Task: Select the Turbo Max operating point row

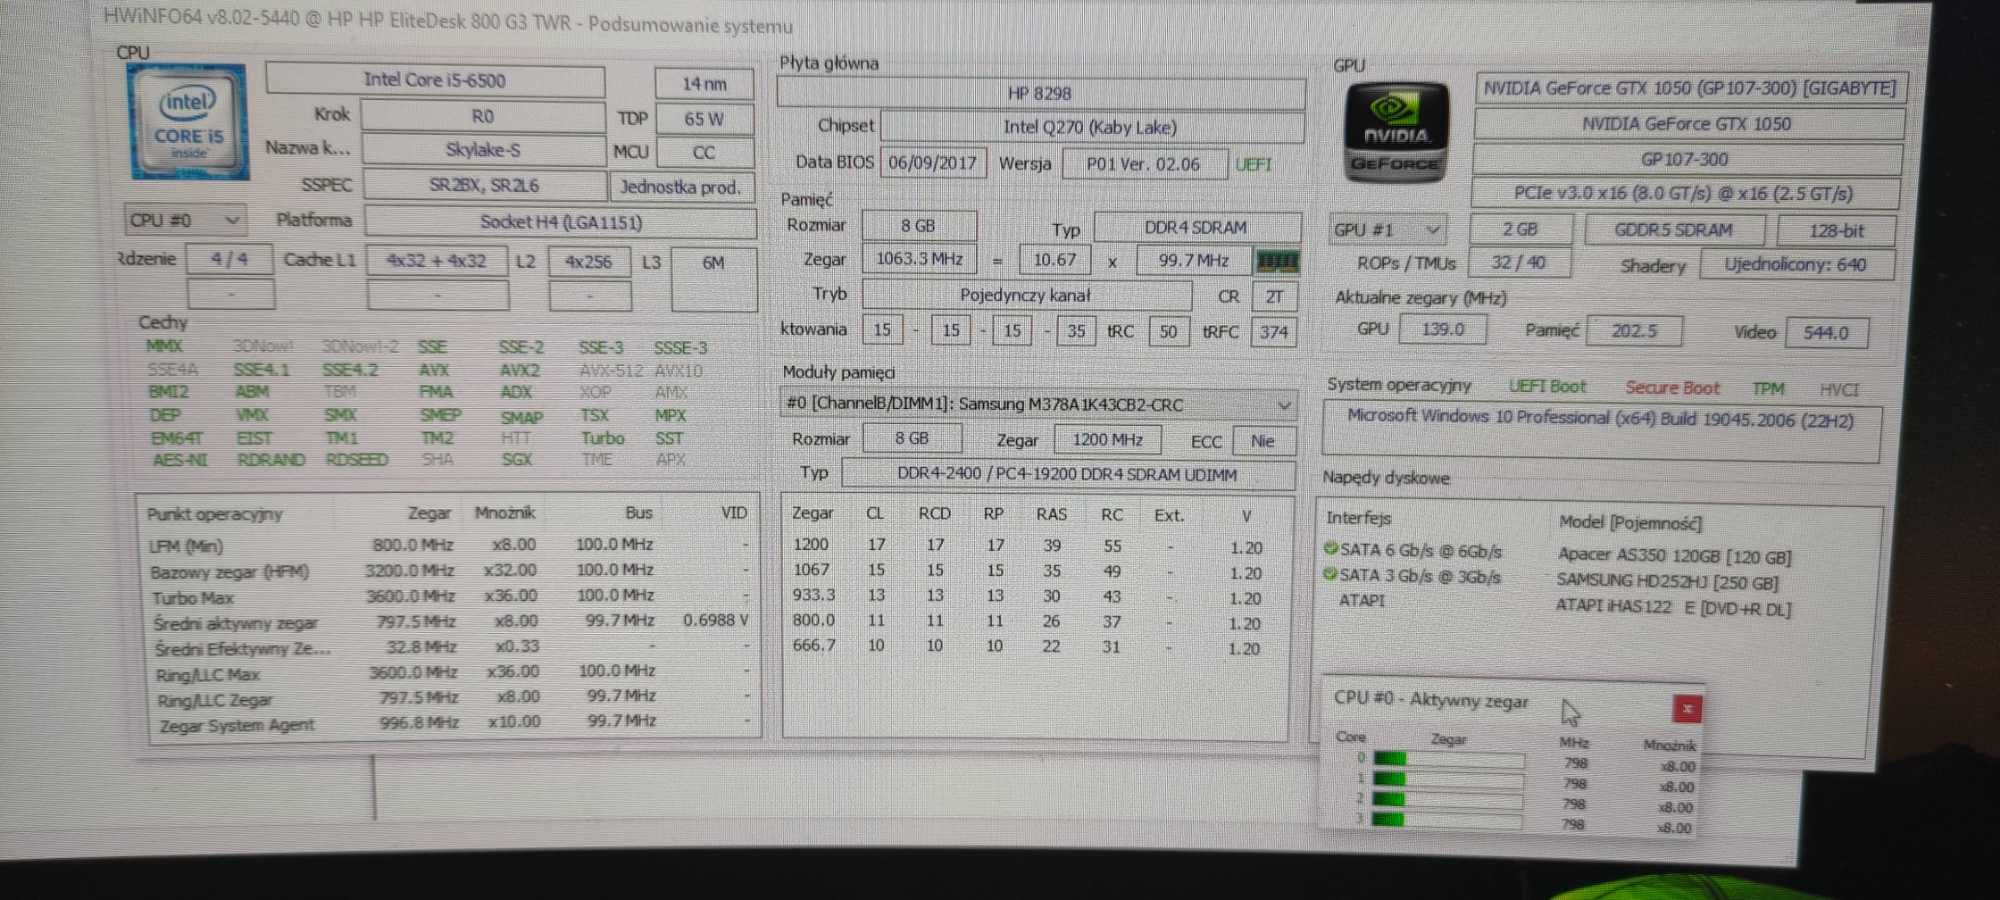Action: pyautogui.click(x=449, y=596)
